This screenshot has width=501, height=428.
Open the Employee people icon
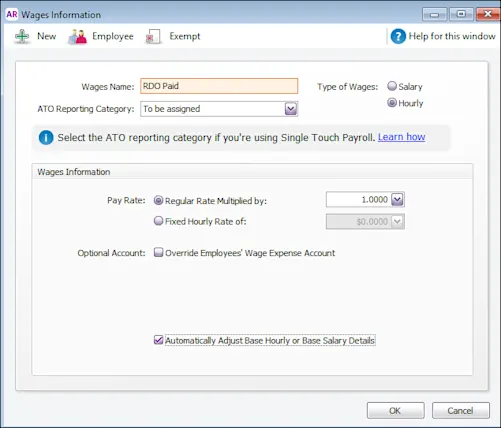click(x=77, y=36)
